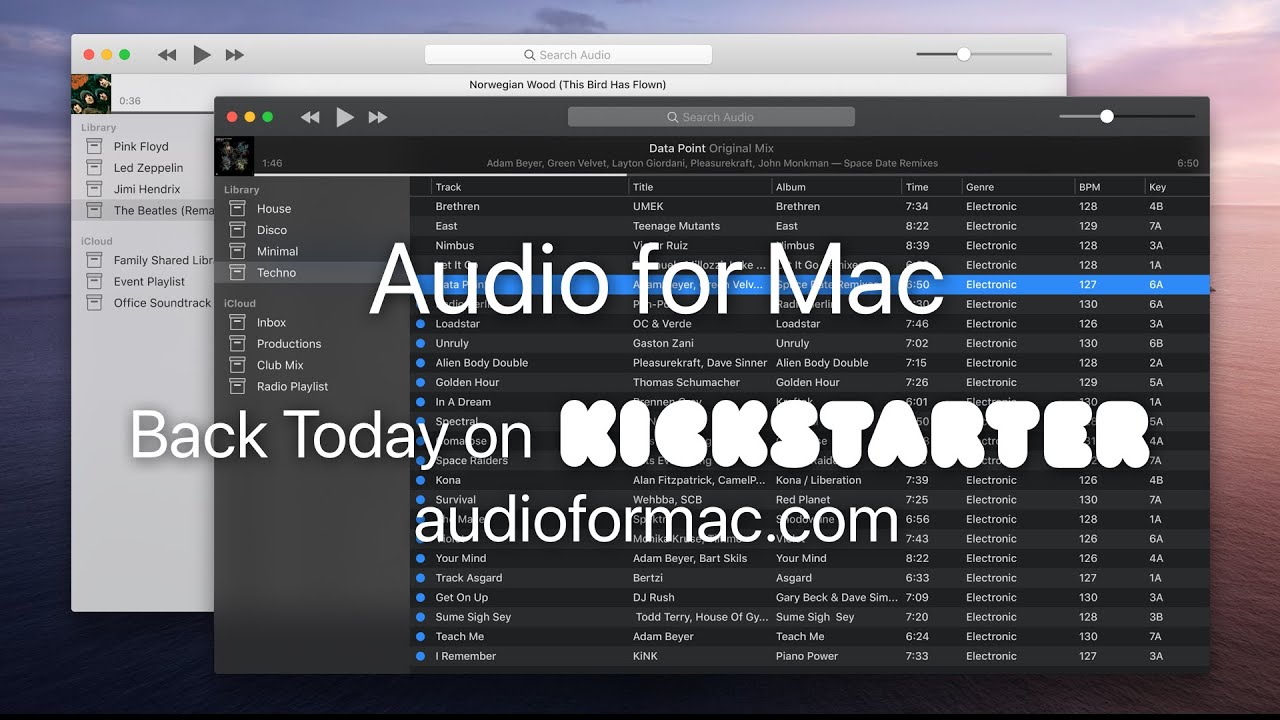
Task: Click rewind button in light back window
Action: [x=167, y=55]
